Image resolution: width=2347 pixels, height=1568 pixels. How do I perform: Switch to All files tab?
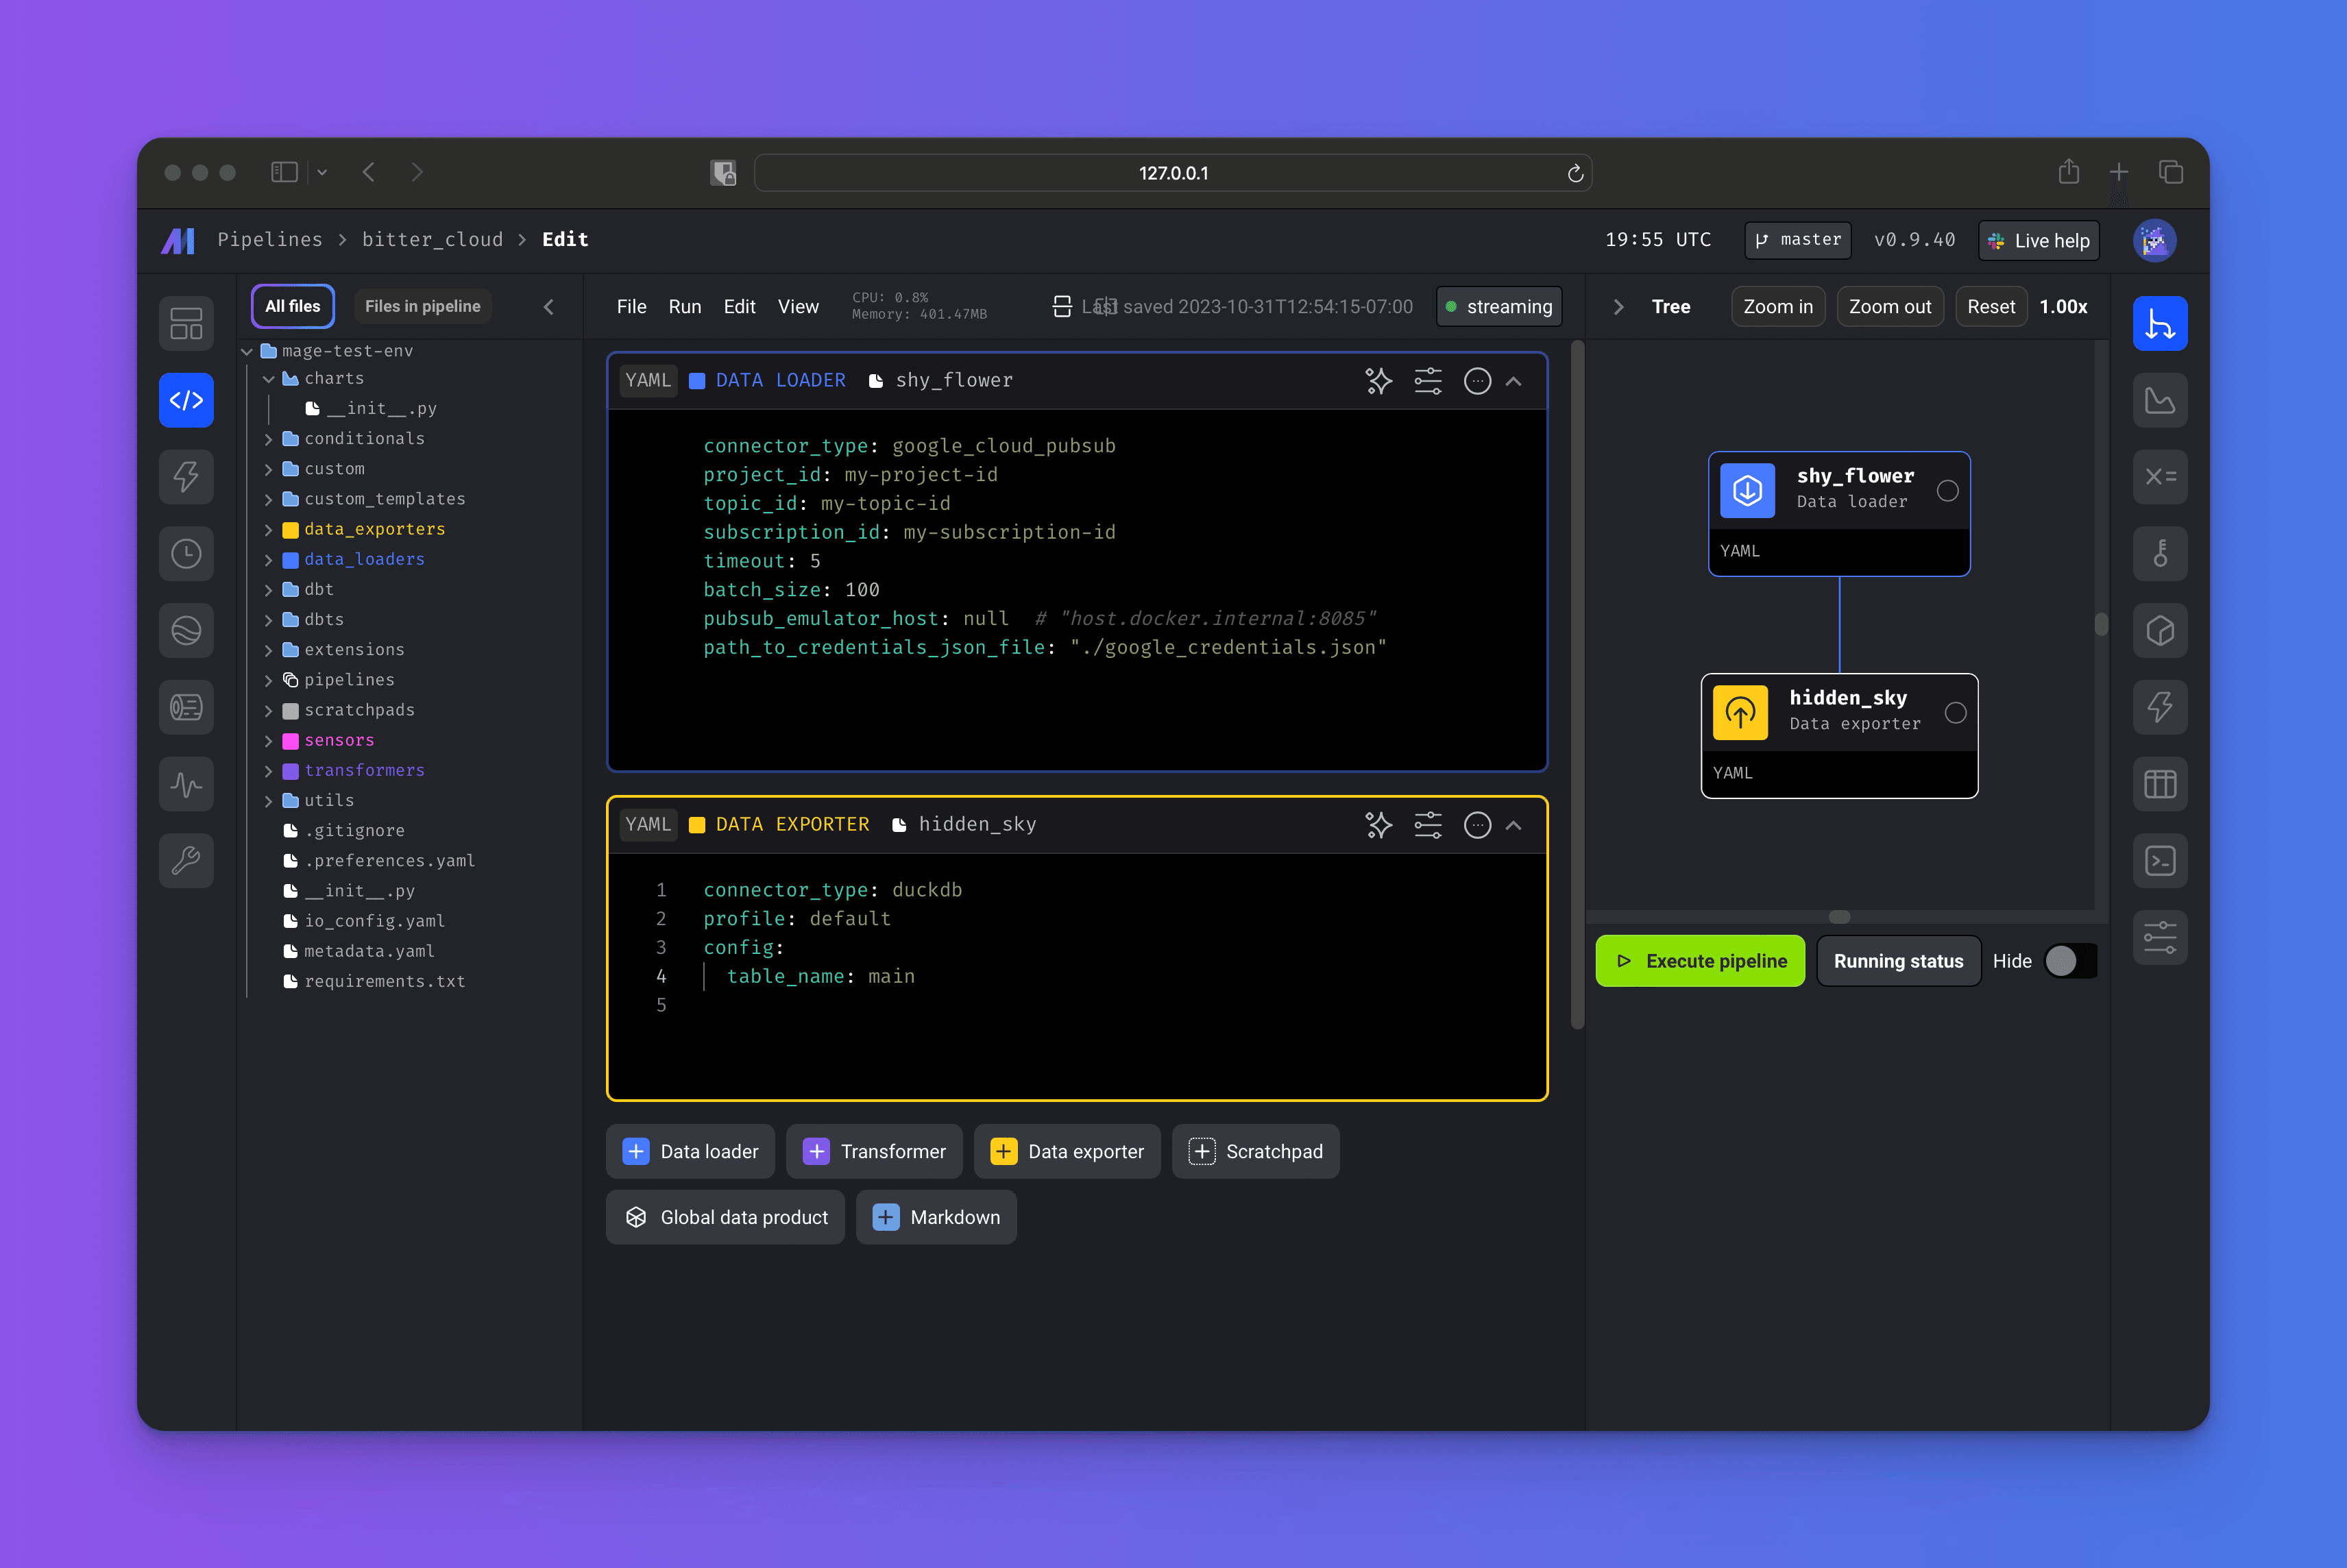click(293, 306)
